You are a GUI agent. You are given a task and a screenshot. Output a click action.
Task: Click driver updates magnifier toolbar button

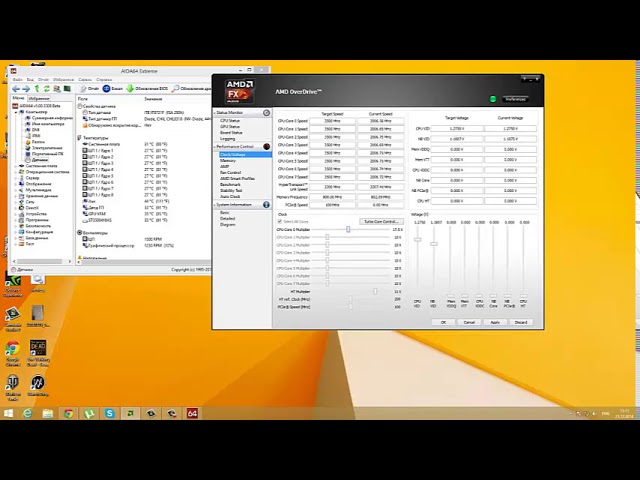click(x=191, y=89)
